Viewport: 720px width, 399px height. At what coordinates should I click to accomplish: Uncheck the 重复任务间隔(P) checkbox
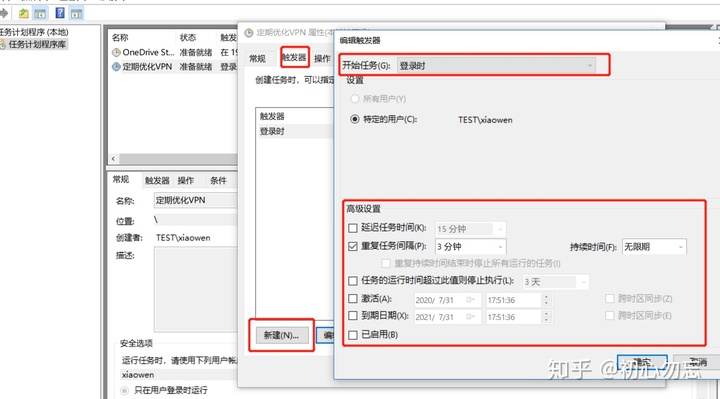pos(353,247)
